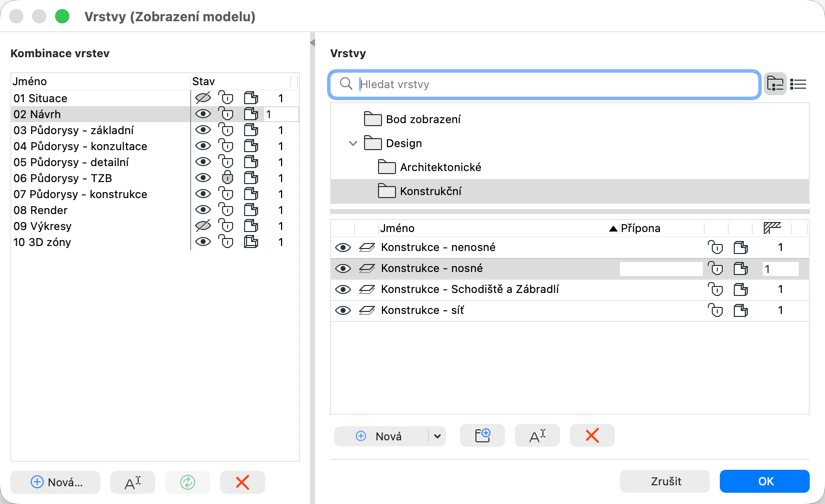The image size is (825, 504).
Task: Toggle solid model icon for 08 Render
Action: point(251,210)
